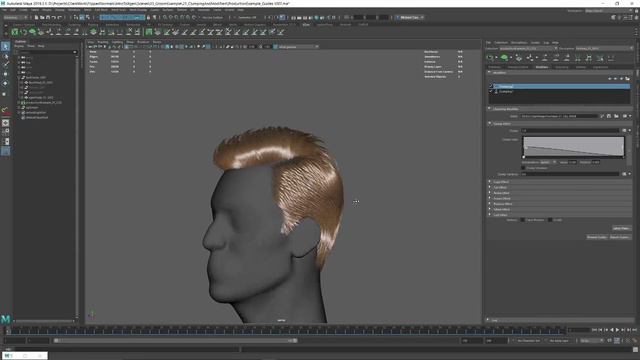Click the Redo icon in status line
This screenshot has height=360, width=640.
[59, 18]
